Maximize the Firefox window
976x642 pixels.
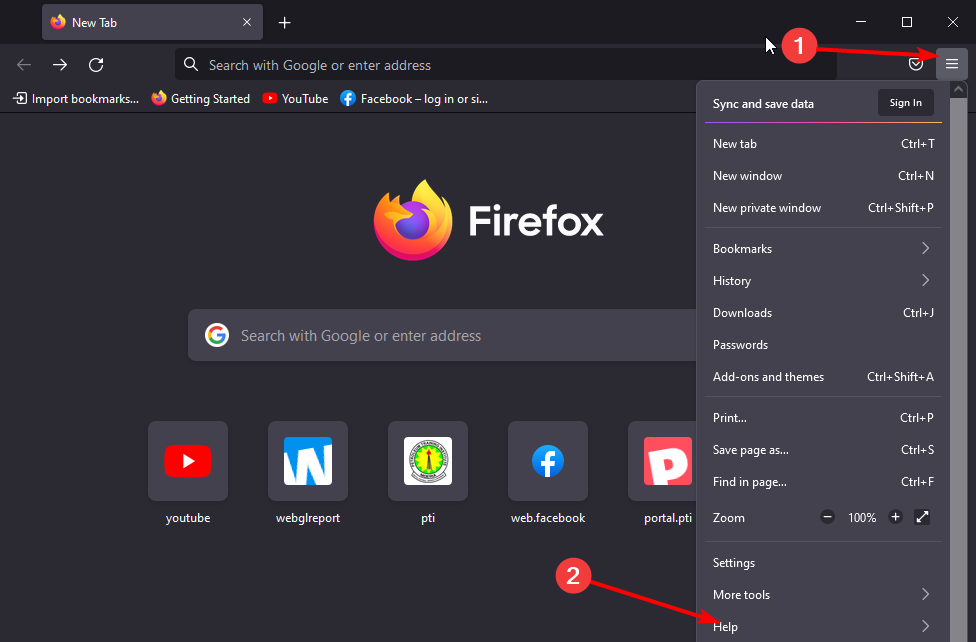click(x=907, y=22)
